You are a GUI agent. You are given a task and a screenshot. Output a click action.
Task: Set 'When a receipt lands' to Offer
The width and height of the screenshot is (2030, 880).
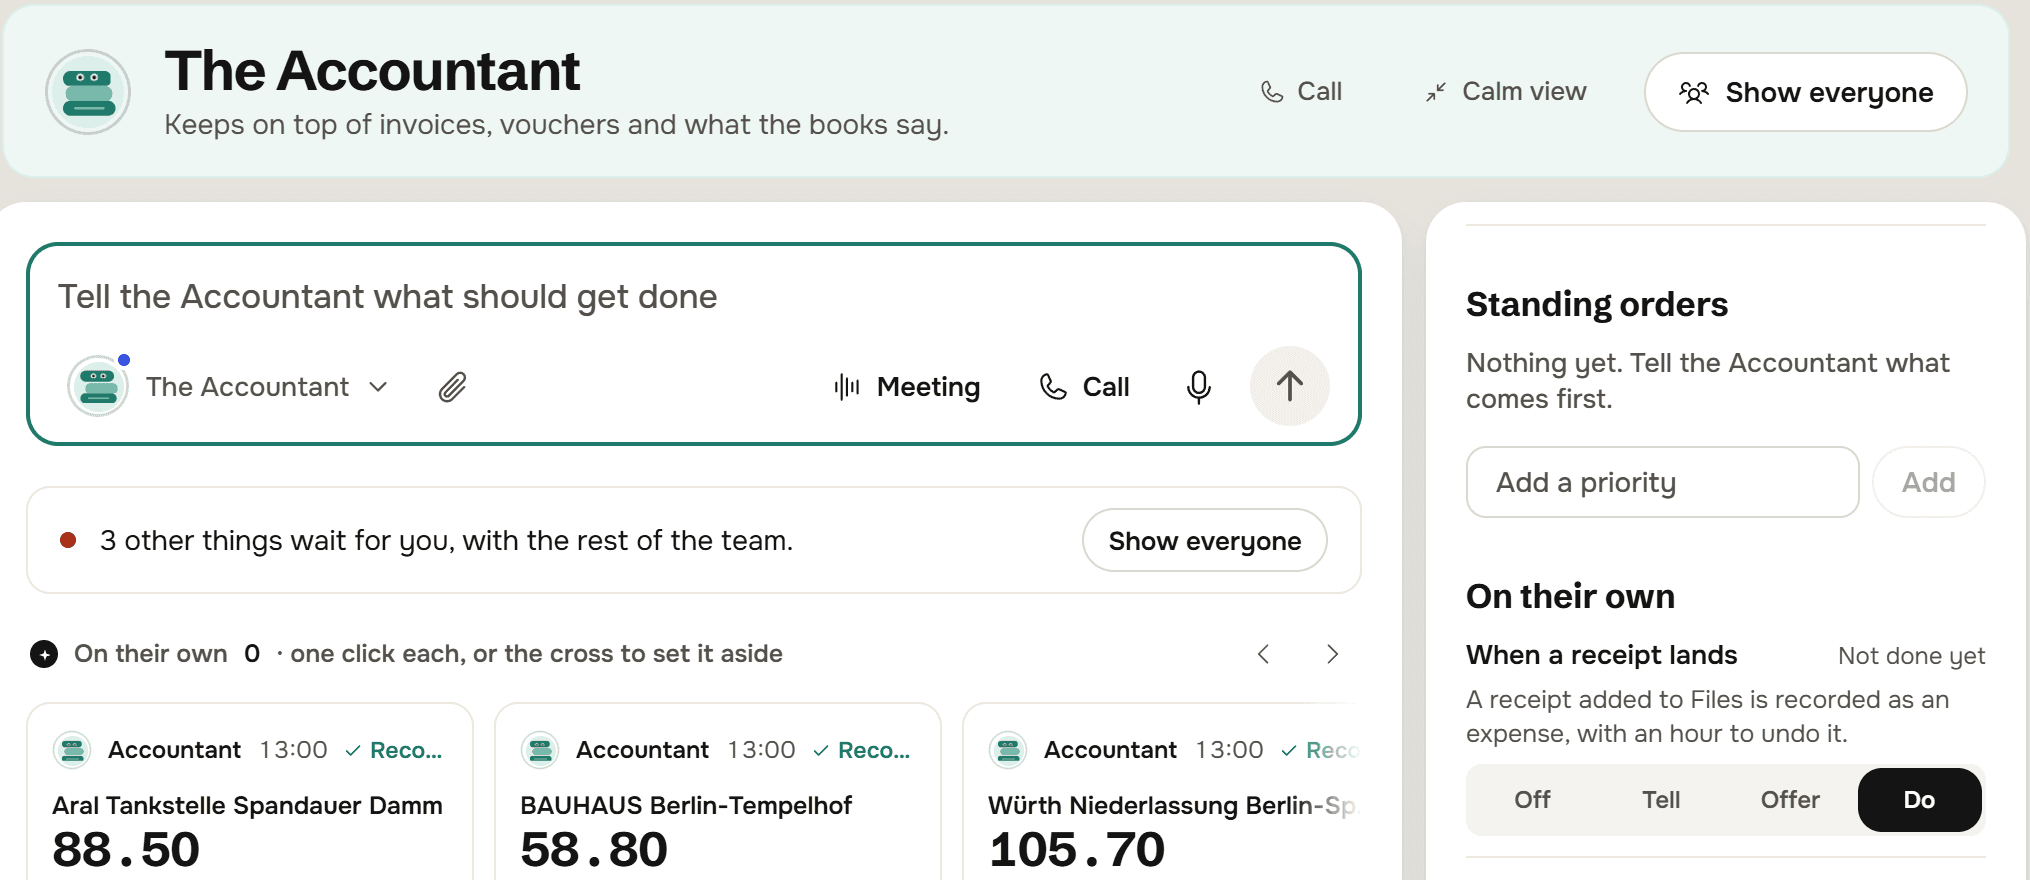tap(1790, 800)
